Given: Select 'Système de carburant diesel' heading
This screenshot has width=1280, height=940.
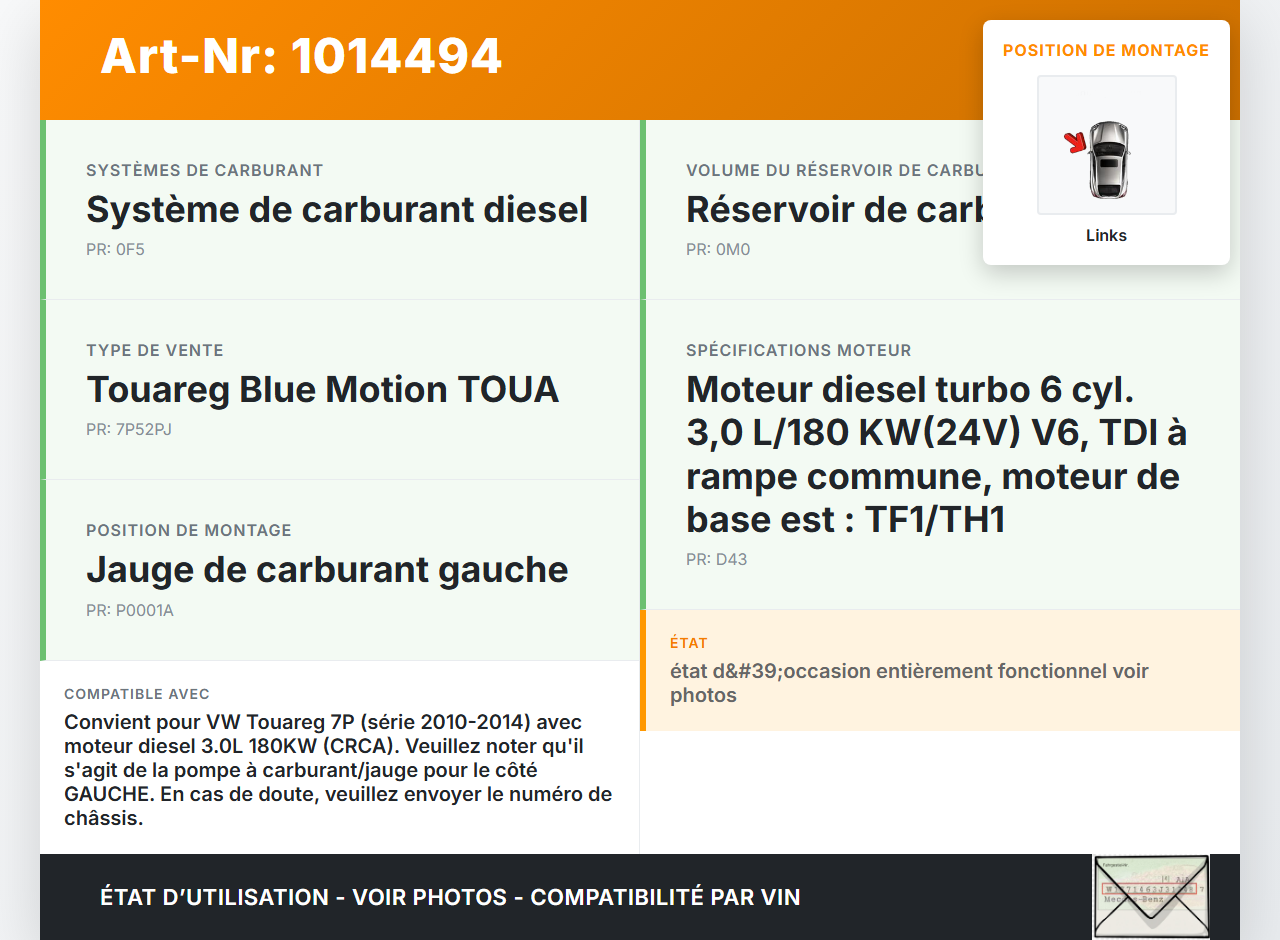Looking at the screenshot, I should (x=337, y=210).
